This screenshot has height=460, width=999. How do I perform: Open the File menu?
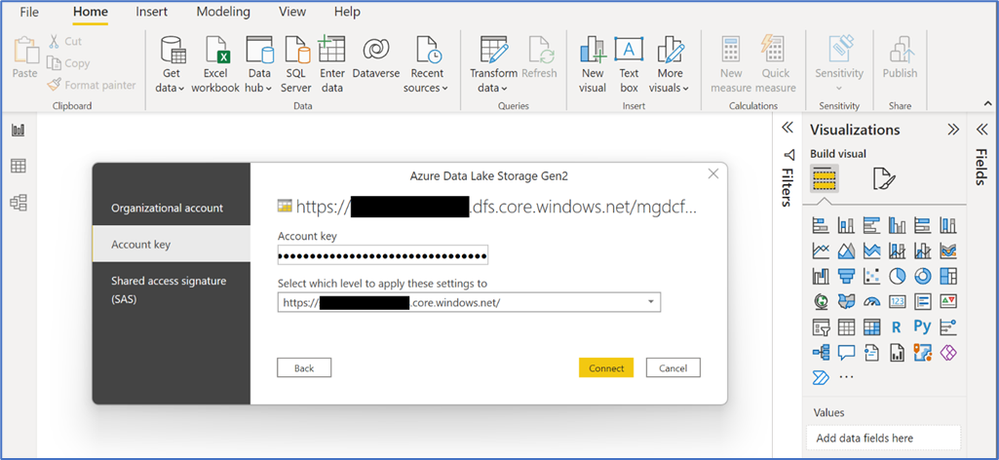click(x=29, y=11)
